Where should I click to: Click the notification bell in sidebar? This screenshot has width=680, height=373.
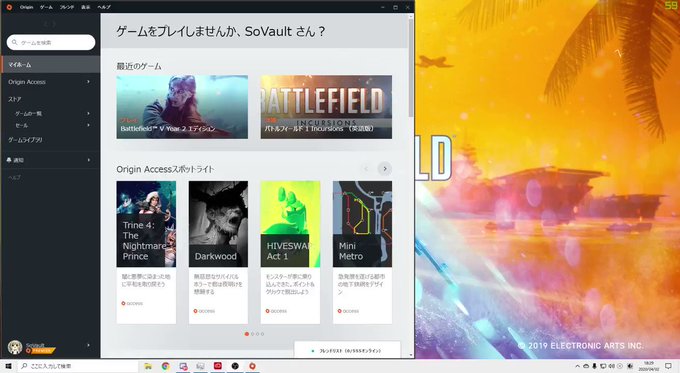[x=9, y=160]
